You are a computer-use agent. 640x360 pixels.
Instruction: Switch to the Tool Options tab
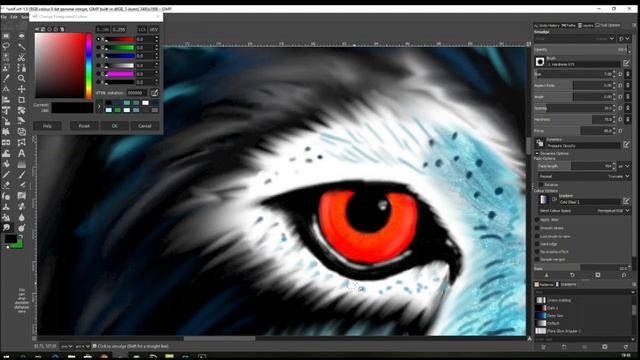(608, 25)
